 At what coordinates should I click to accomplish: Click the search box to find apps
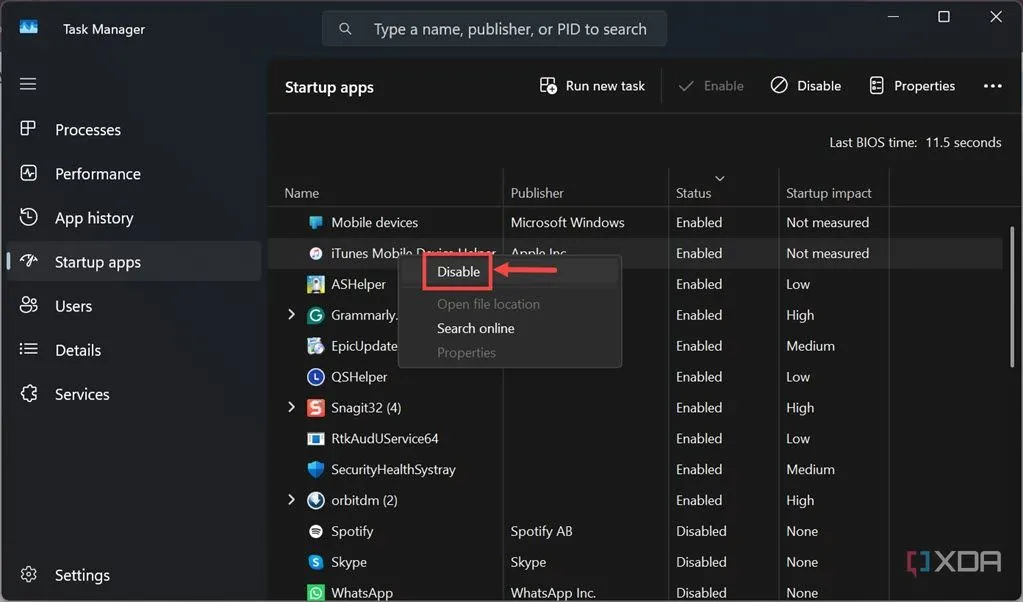(x=509, y=29)
